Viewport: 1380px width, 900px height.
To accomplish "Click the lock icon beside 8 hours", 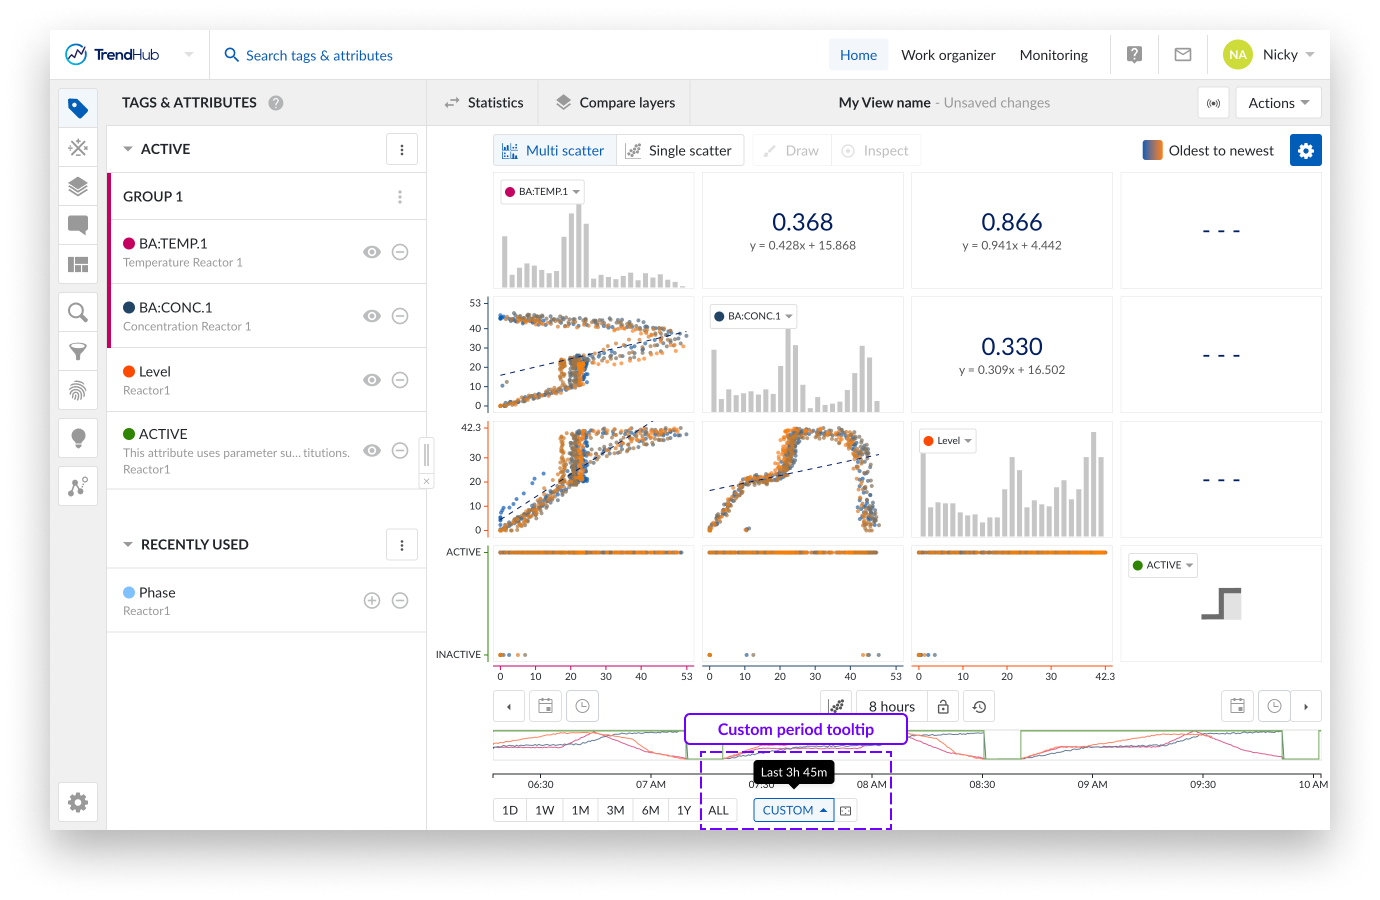I will (943, 707).
